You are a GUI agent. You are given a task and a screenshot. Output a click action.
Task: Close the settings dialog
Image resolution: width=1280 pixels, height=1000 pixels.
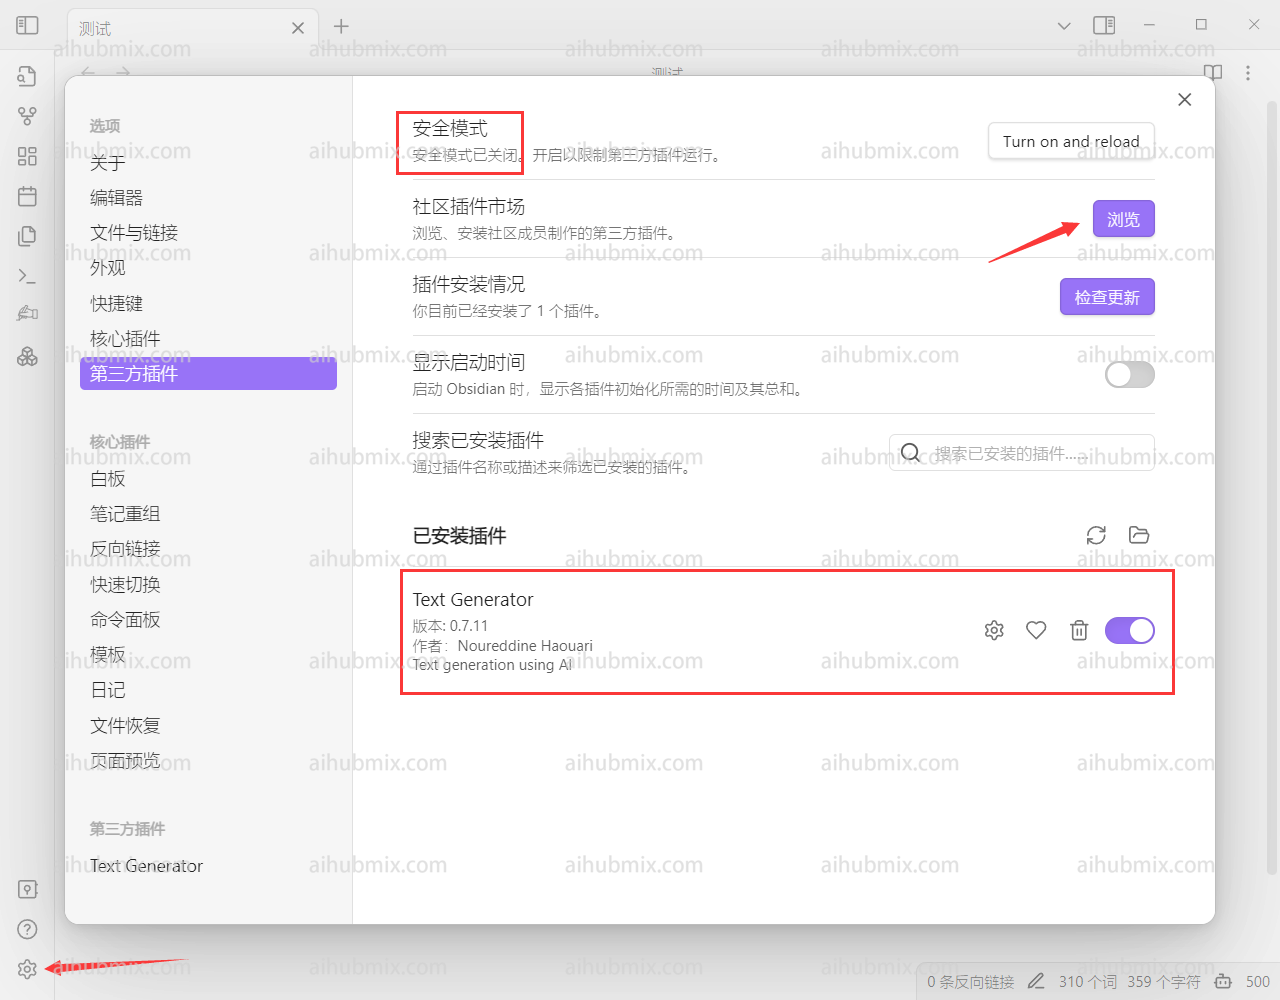click(x=1184, y=99)
